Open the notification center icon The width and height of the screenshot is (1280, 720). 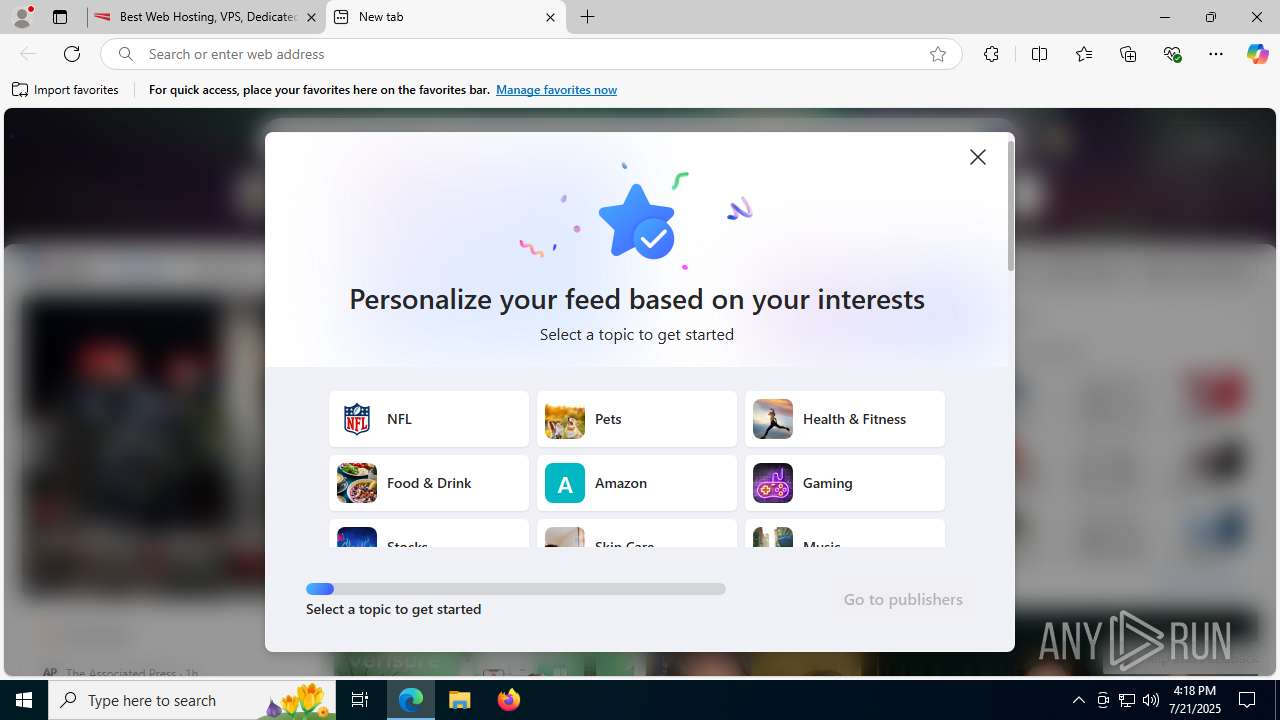point(1248,700)
